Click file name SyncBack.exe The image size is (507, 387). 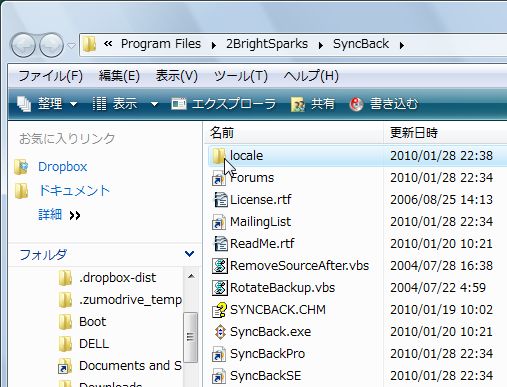coord(270,332)
